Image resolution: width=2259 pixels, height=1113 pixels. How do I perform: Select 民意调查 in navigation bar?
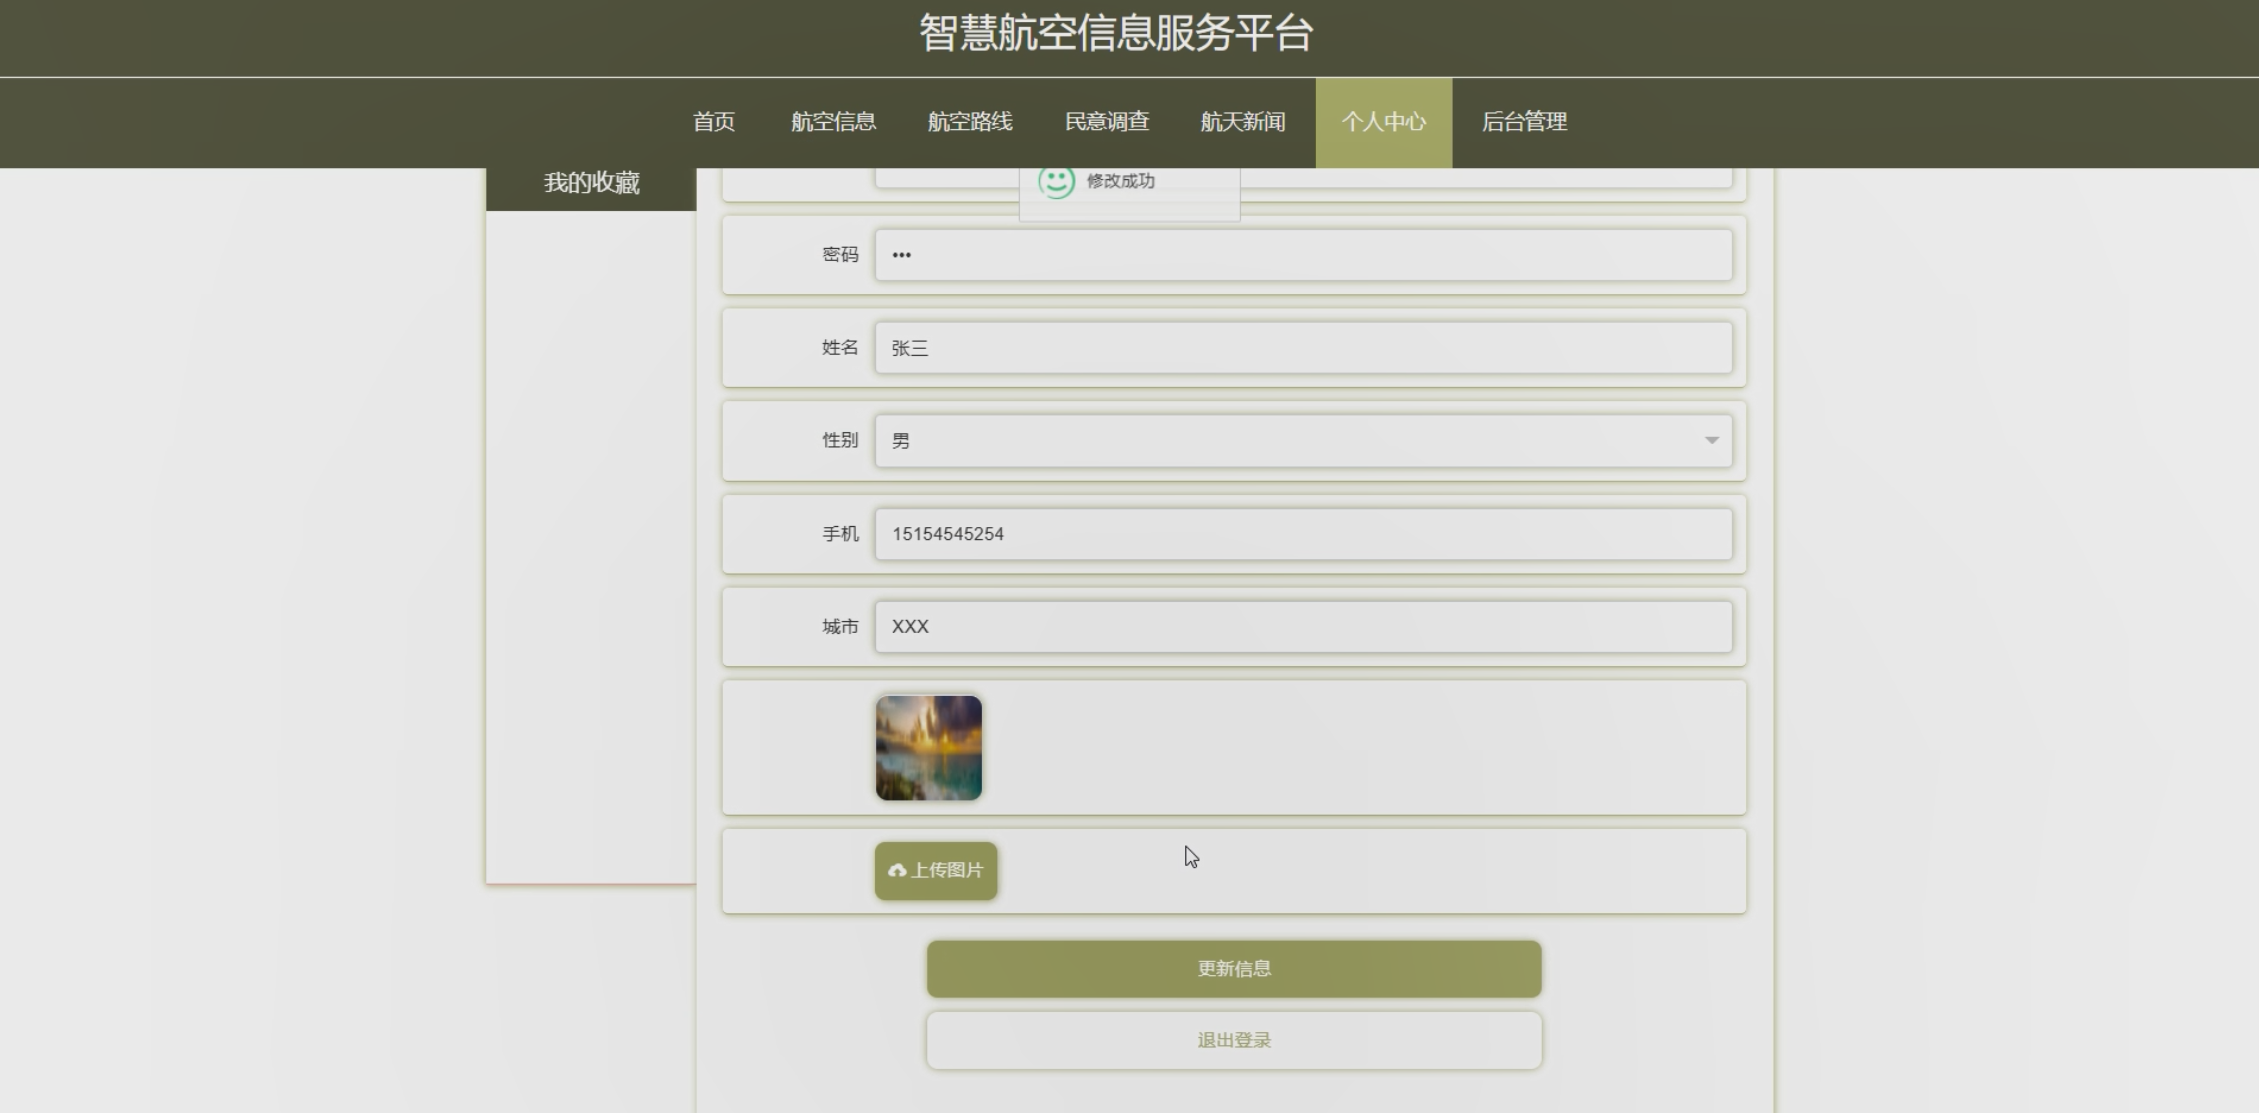pos(1106,122)
